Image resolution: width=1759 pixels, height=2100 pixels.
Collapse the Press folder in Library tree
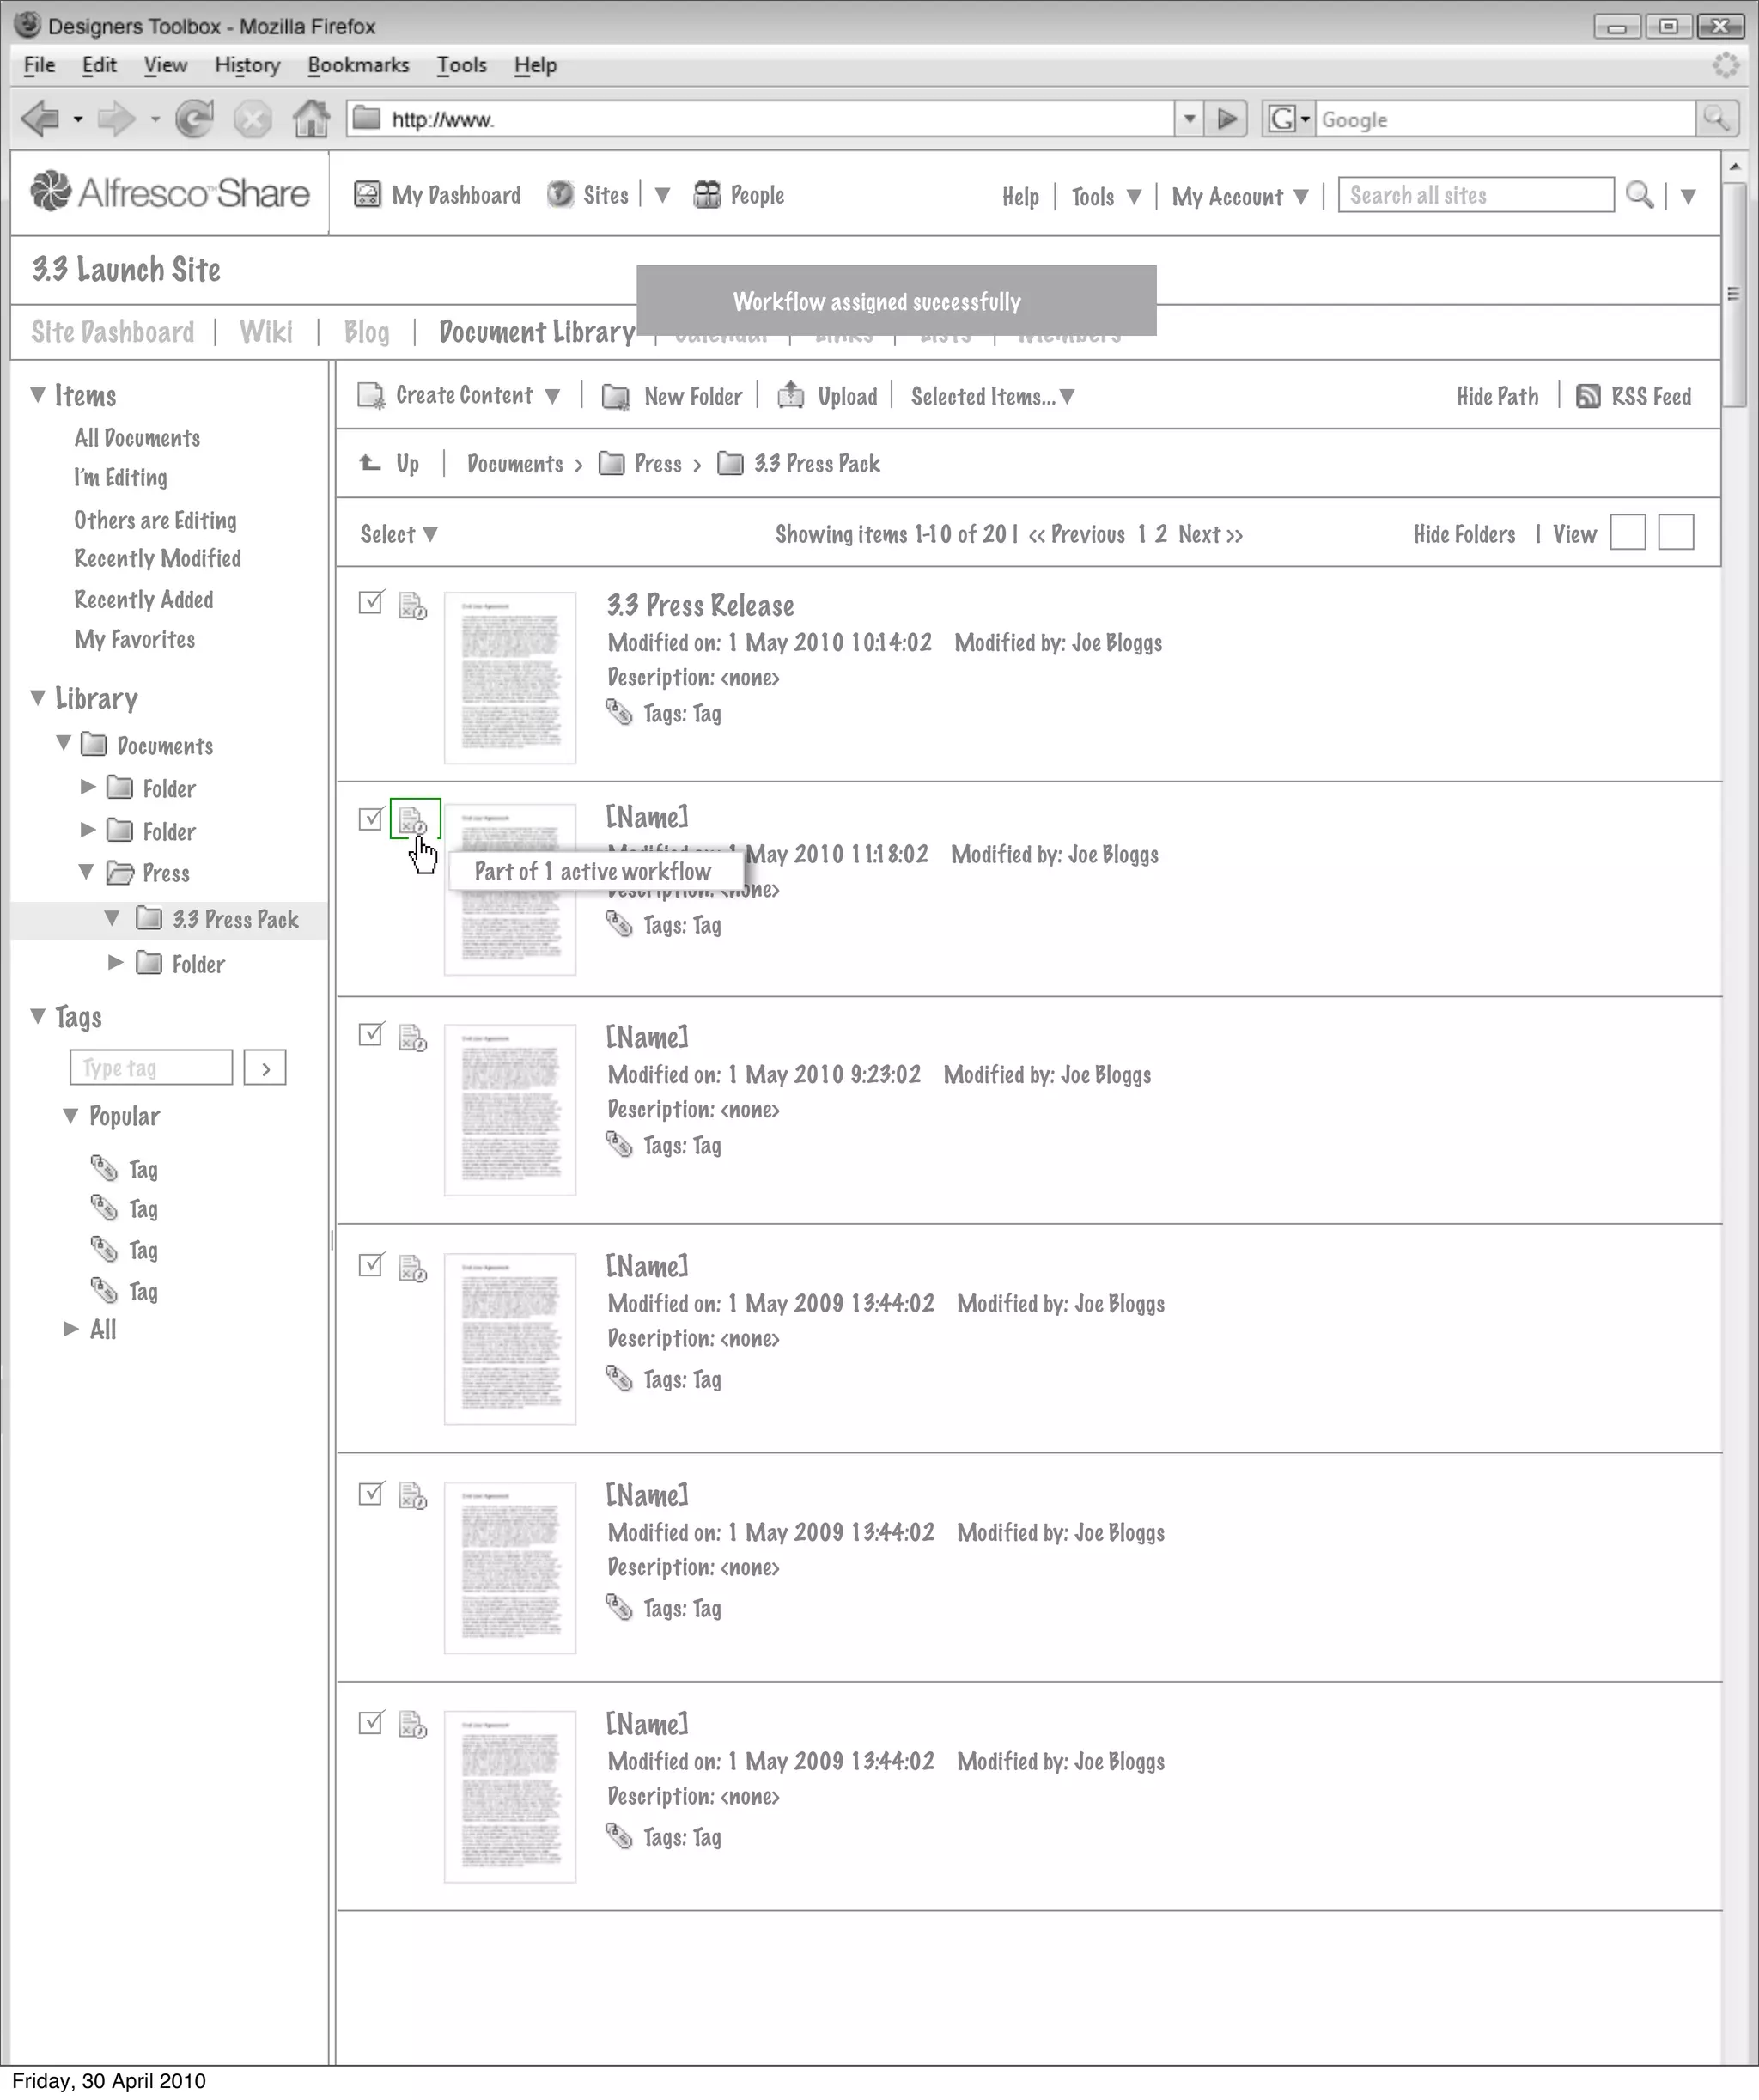(87, 872)
